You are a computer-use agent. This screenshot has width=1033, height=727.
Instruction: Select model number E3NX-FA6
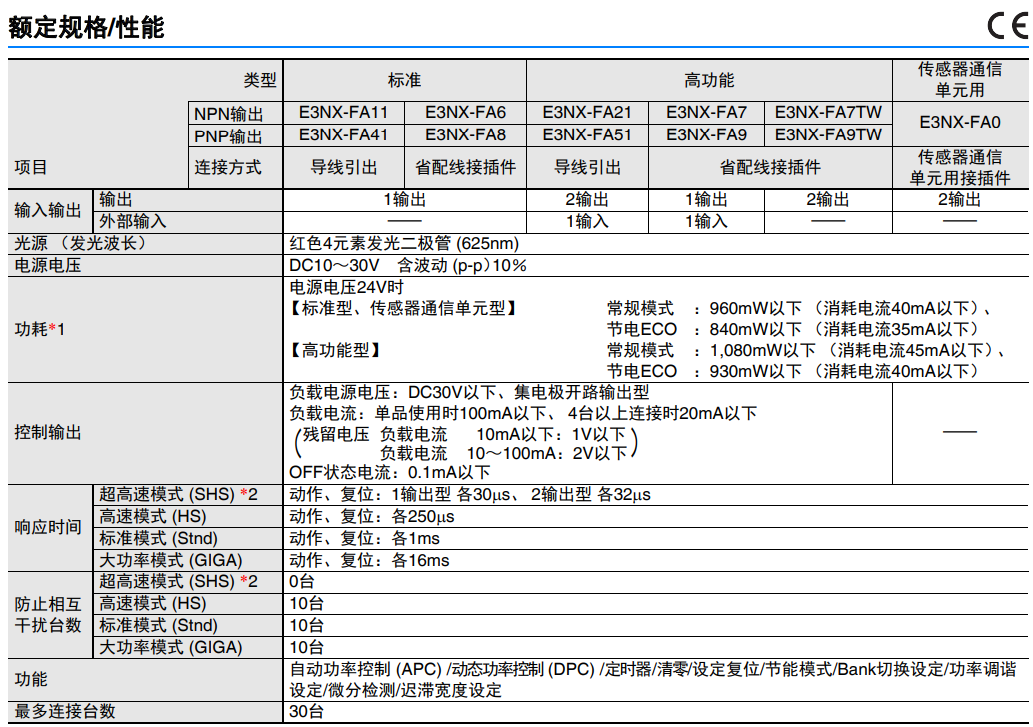(x=465, y=113)
